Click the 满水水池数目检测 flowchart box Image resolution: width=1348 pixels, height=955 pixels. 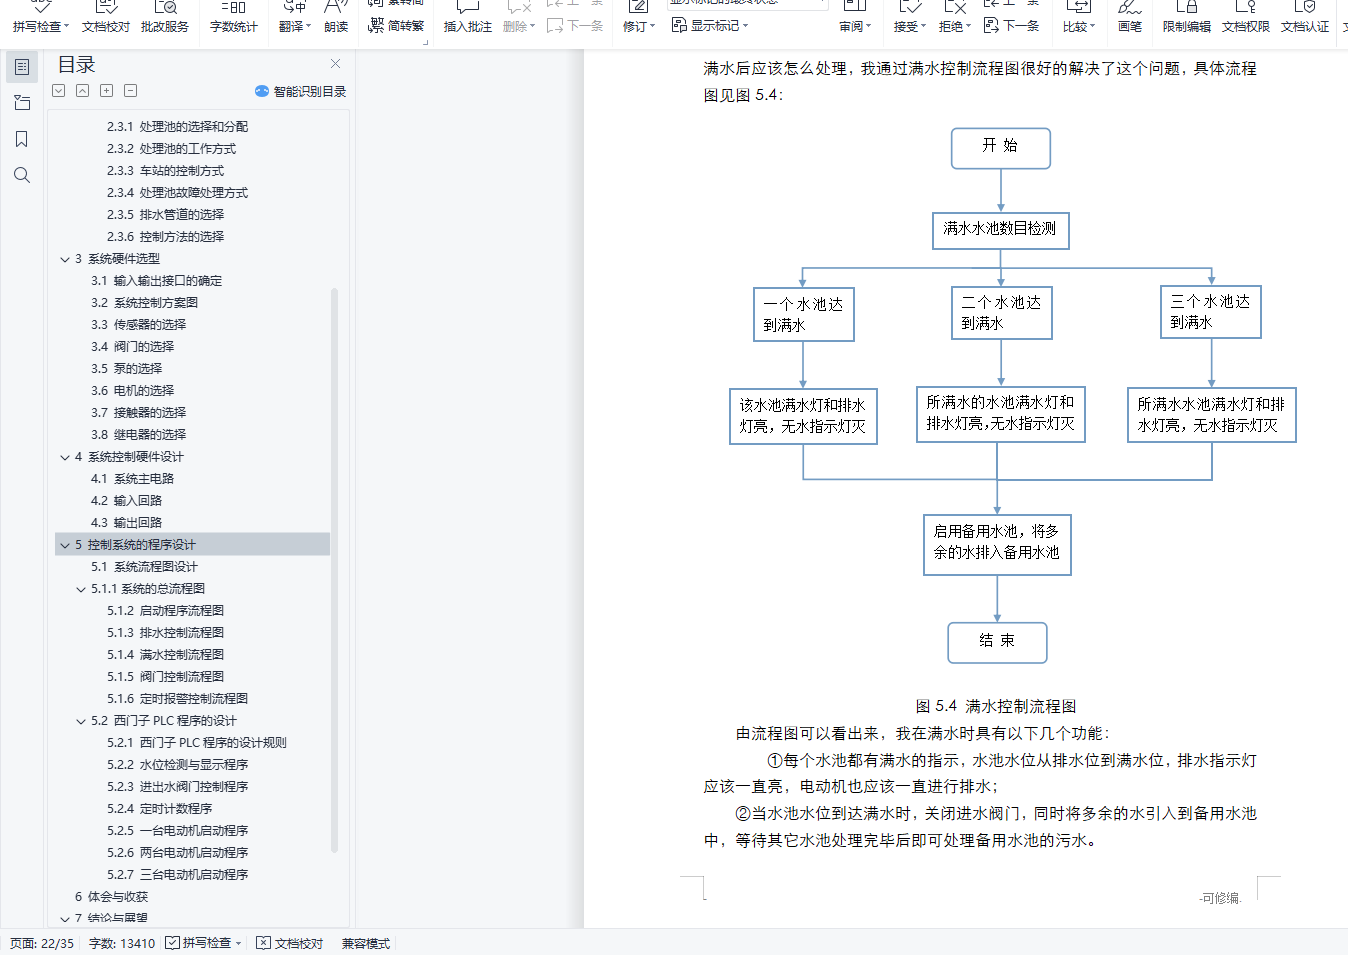tap(1000, 230)
